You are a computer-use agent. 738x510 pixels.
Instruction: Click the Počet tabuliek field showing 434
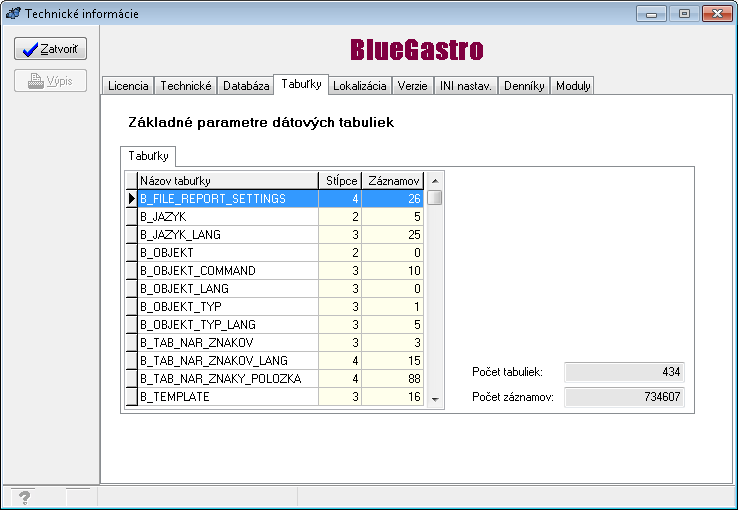(x=624, y=372)
